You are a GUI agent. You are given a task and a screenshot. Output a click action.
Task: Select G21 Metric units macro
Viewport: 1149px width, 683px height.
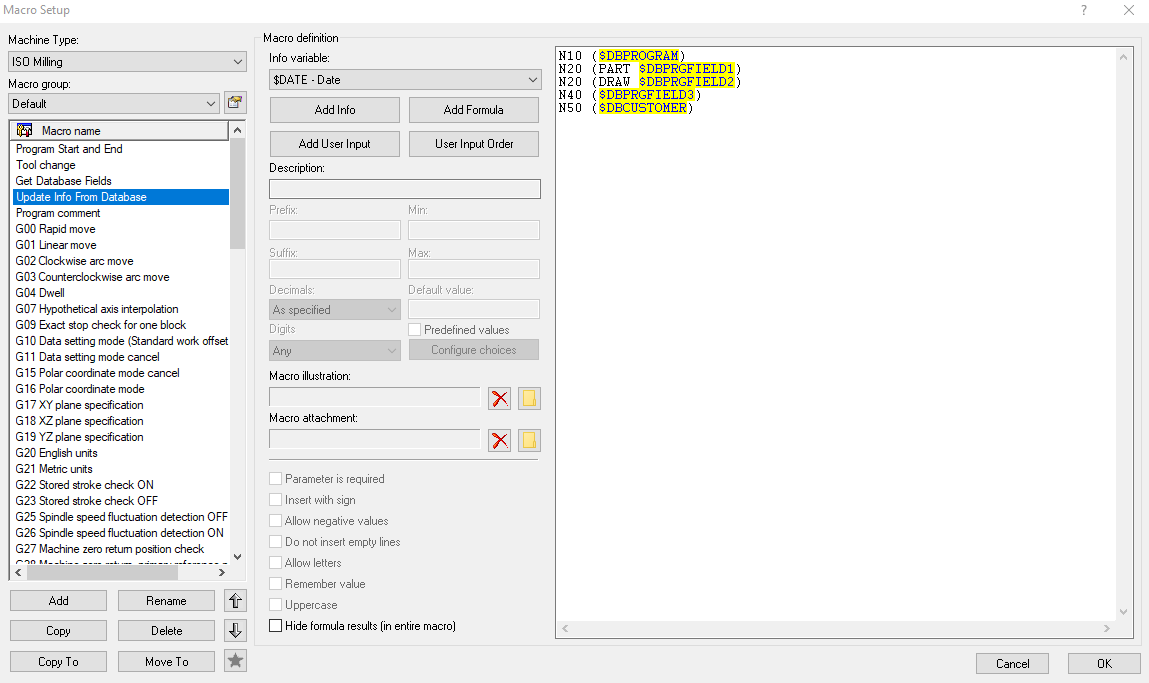pyautogui.click(x=121, y=469)
